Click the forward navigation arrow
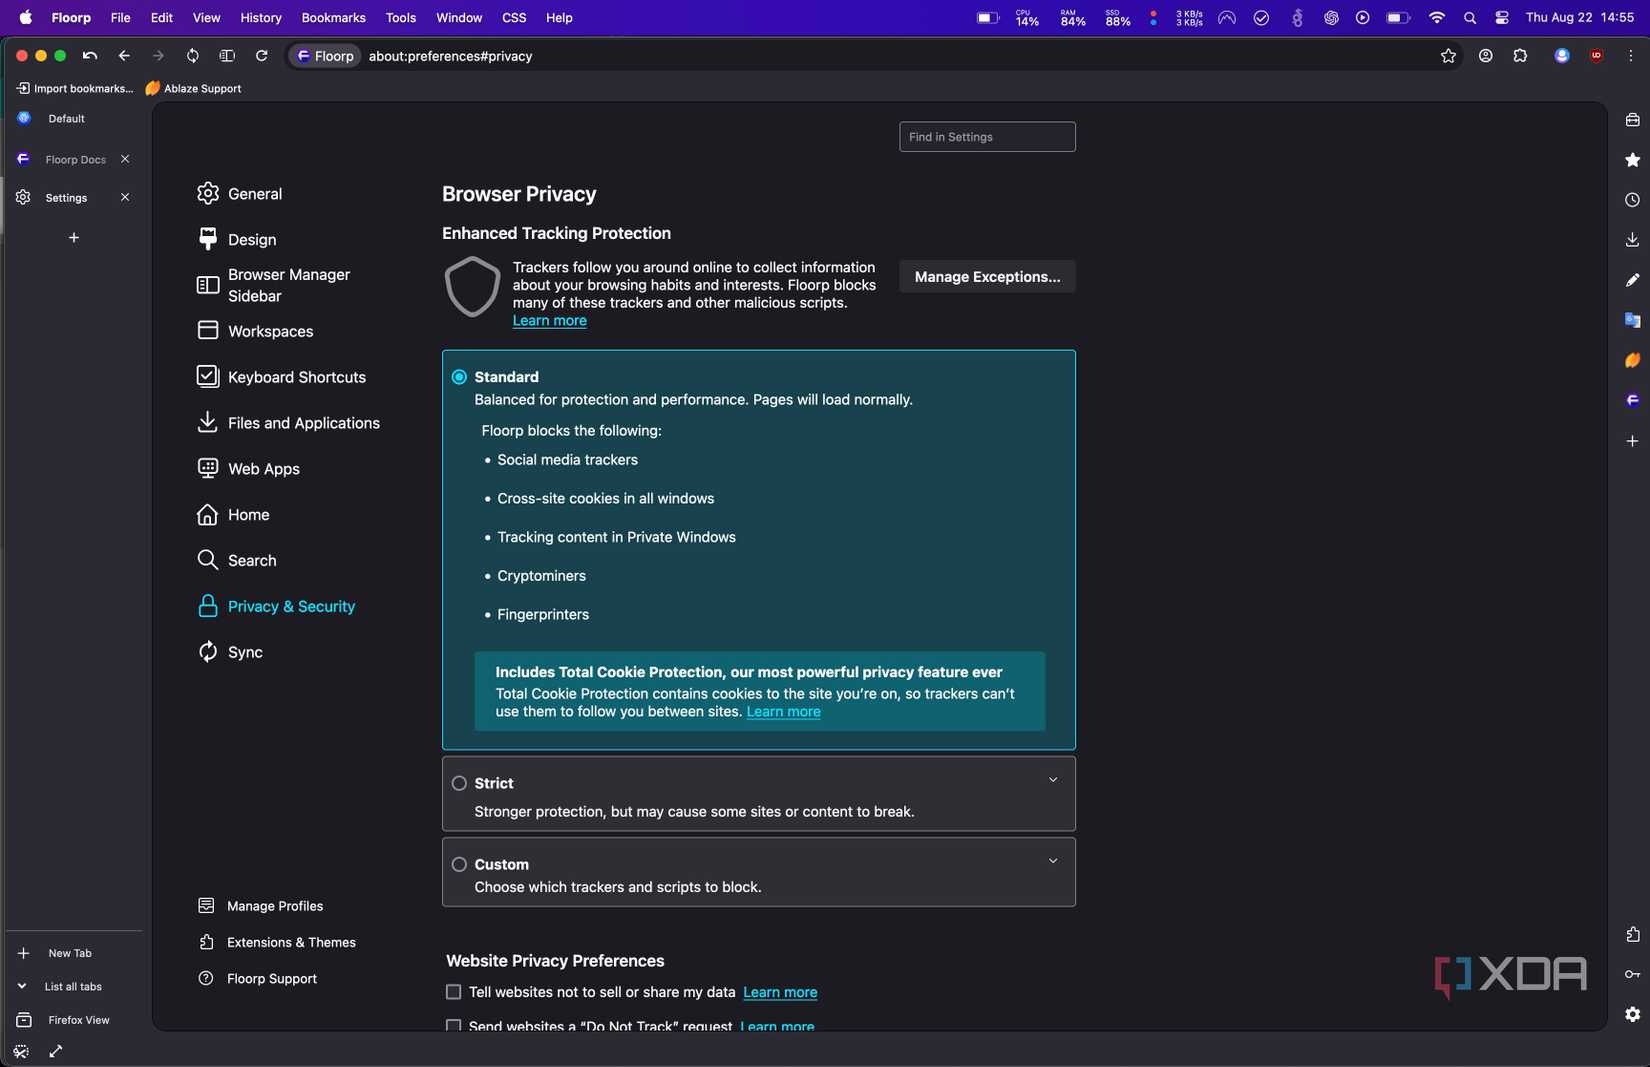The image size is (1650, 1067). click(158, 56)
